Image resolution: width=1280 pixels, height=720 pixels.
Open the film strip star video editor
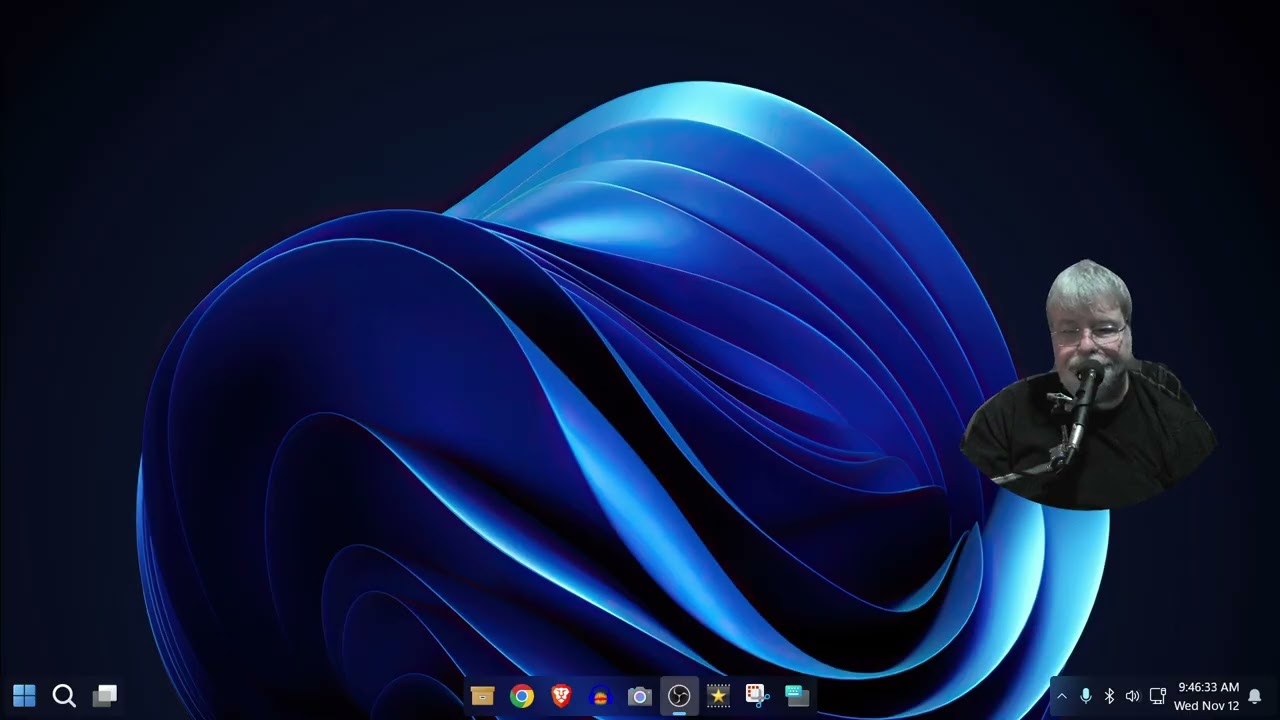(718, 696)
